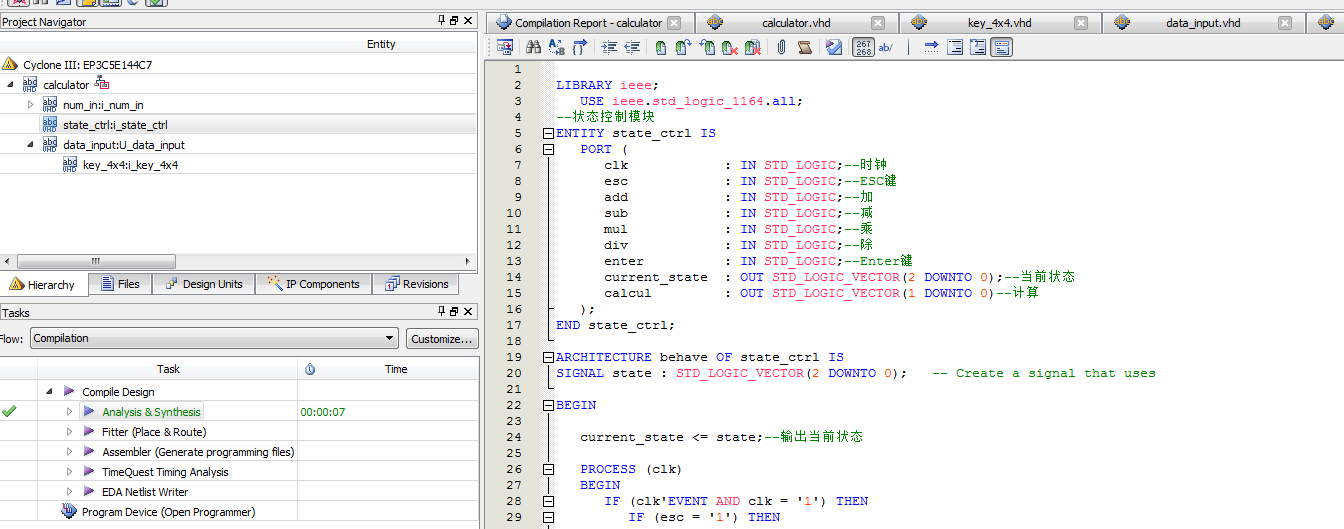The width and height of the screenshot is (1344, 529).
Task: Click the Find binoculars icon in editor toolbar
Action: pyautogui.click(x=533, y=47)
